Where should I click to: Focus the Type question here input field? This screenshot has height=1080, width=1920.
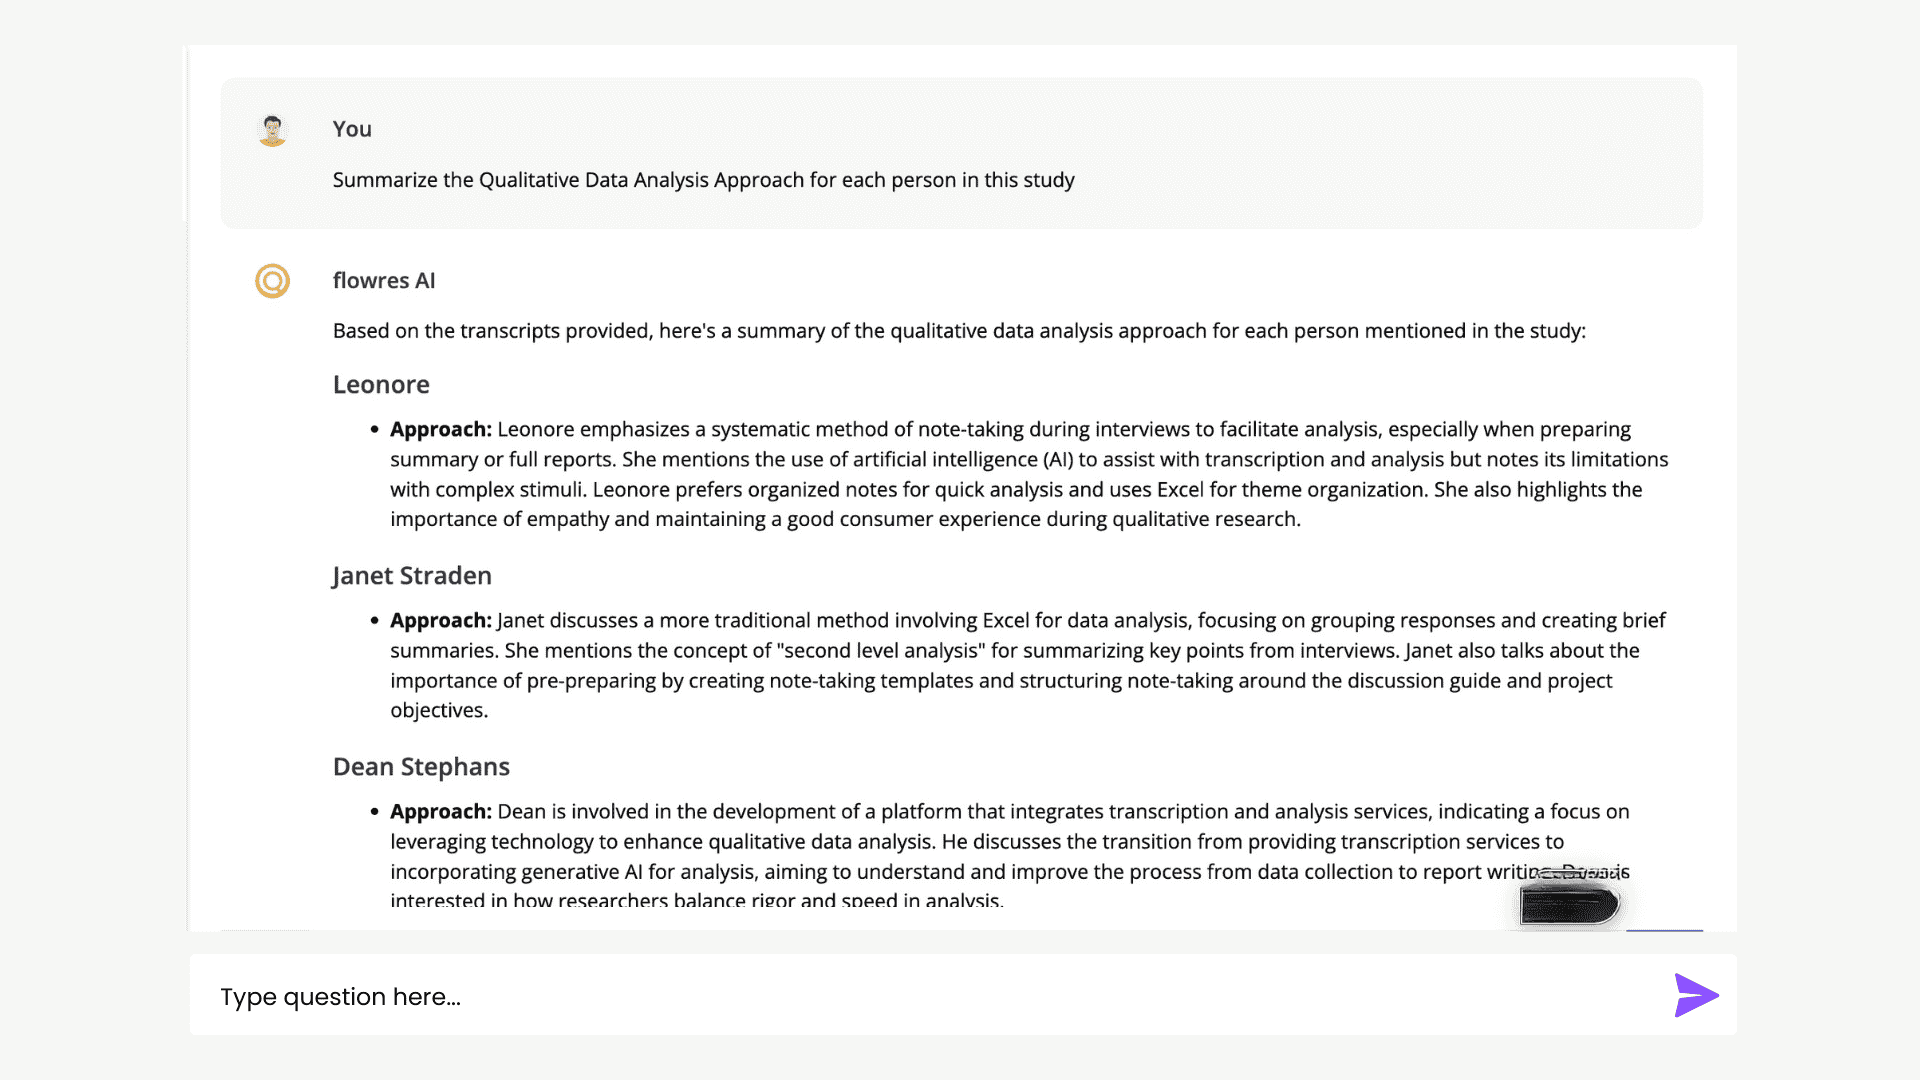[x=900, y=996]
